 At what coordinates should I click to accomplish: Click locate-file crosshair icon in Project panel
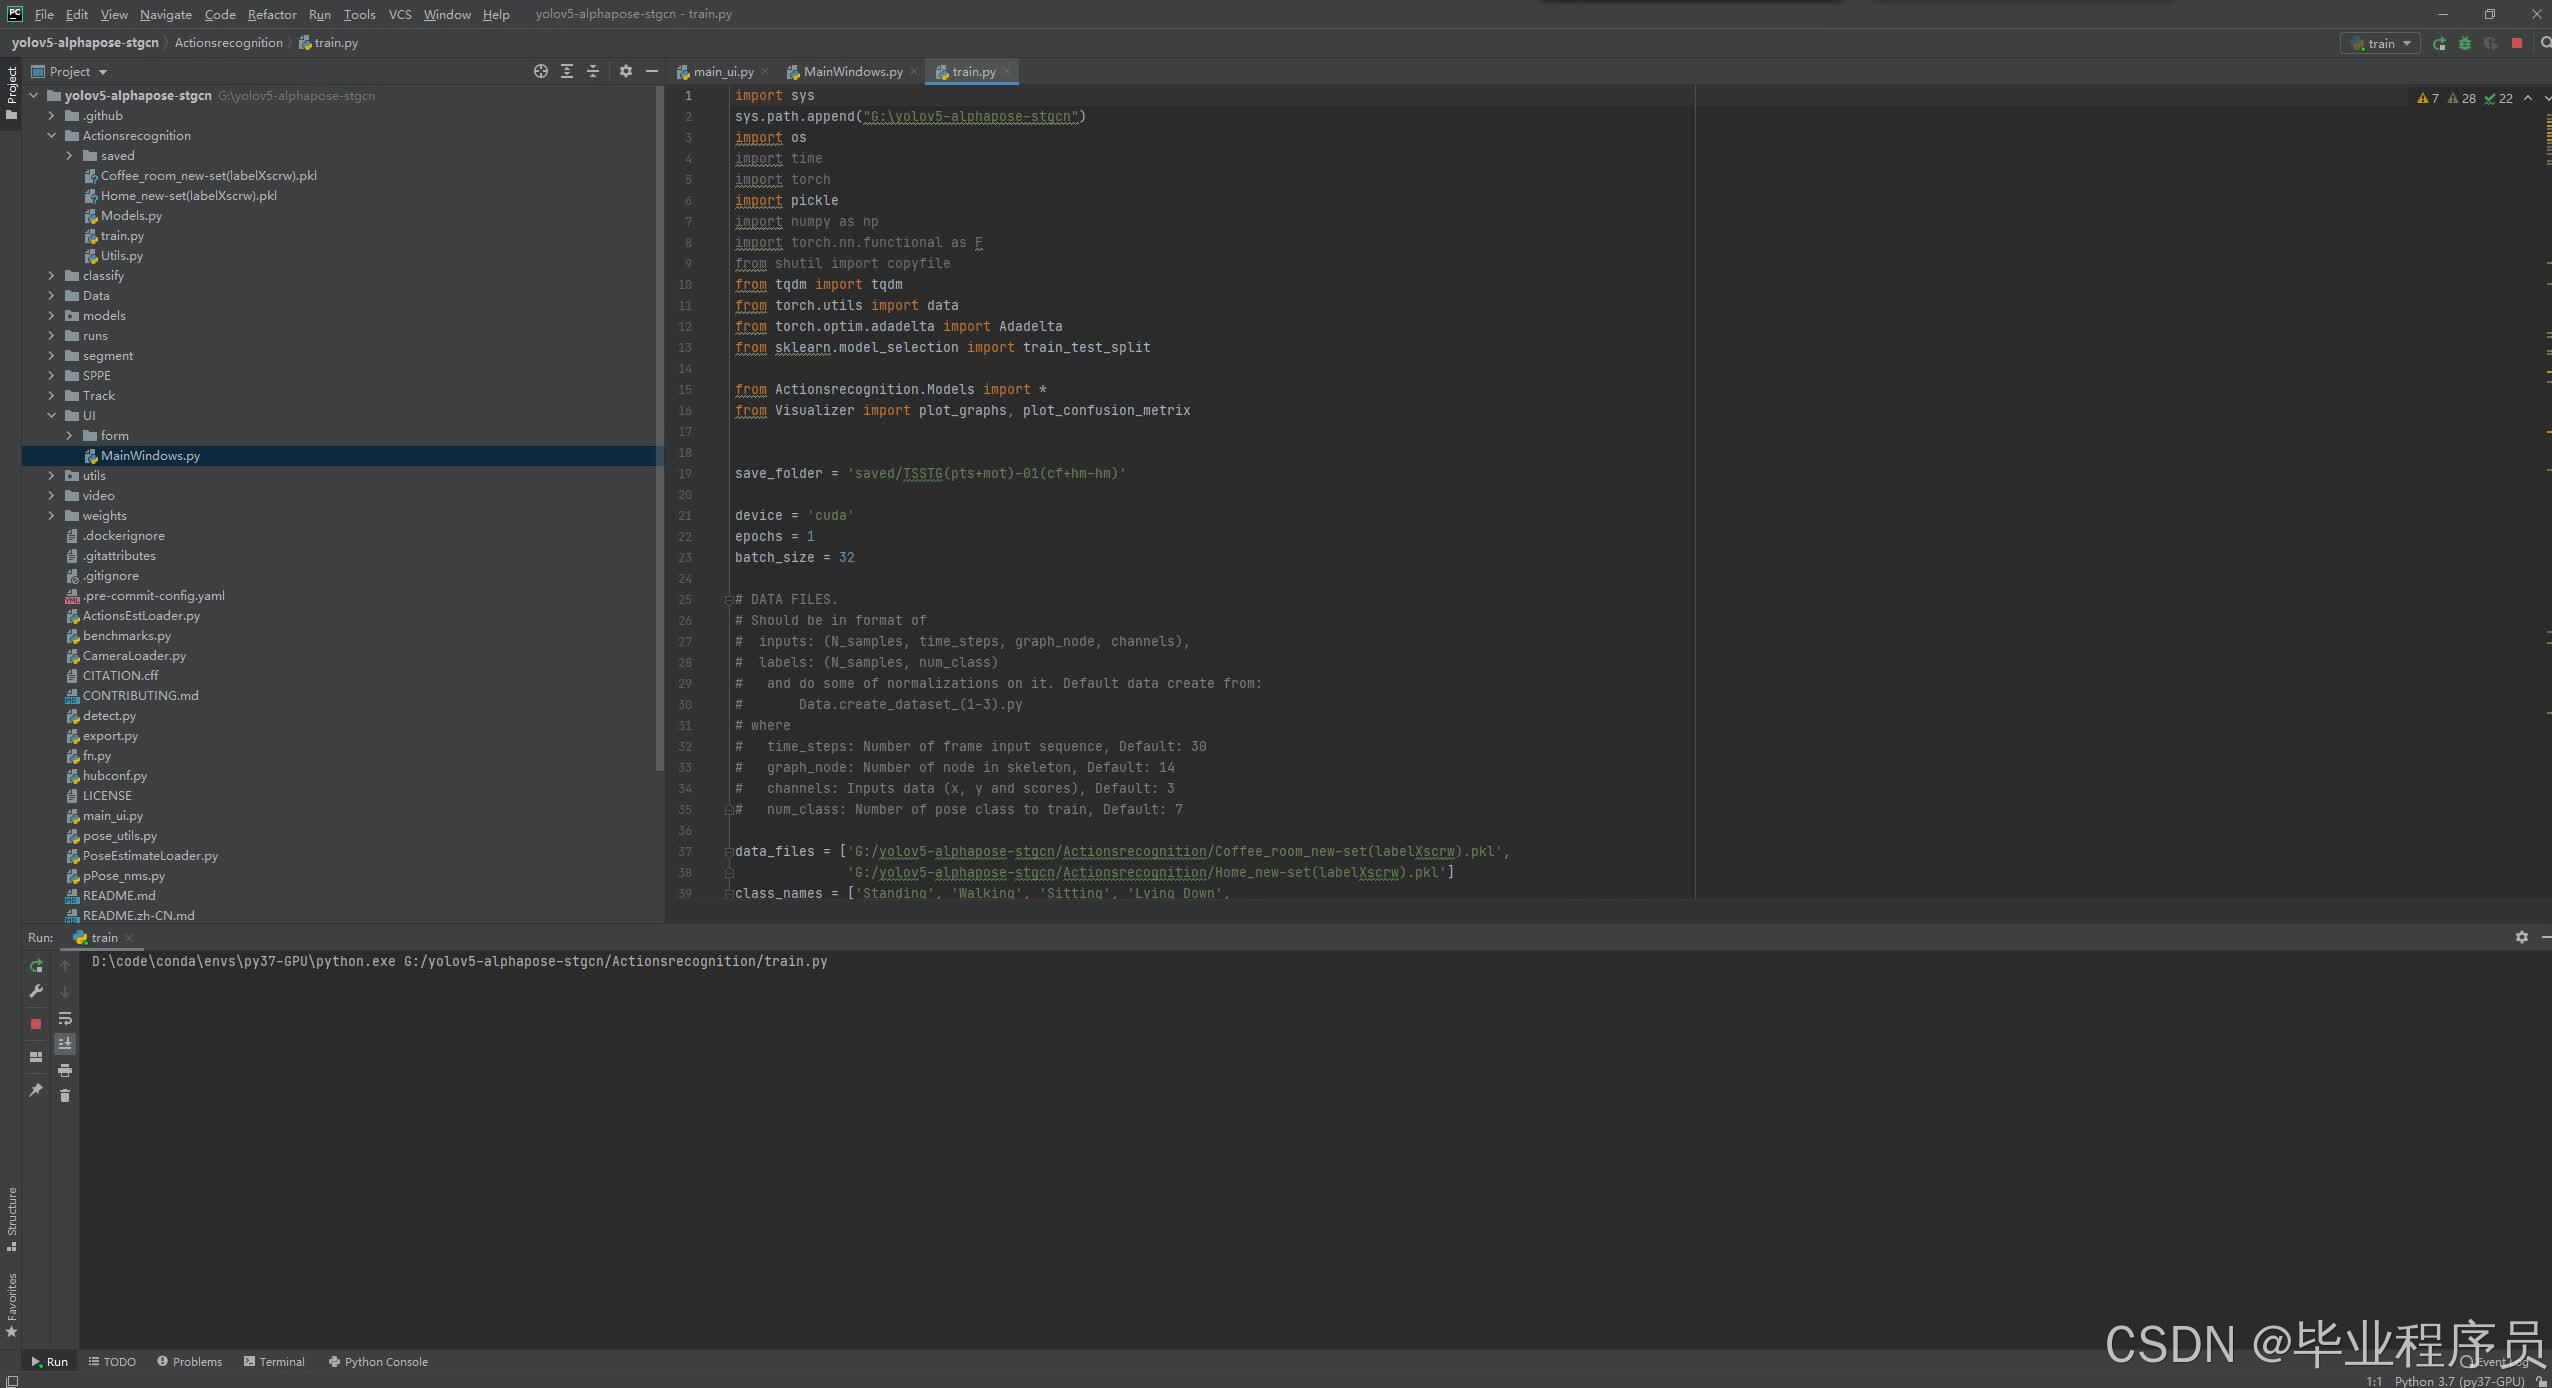coord(541,72)
